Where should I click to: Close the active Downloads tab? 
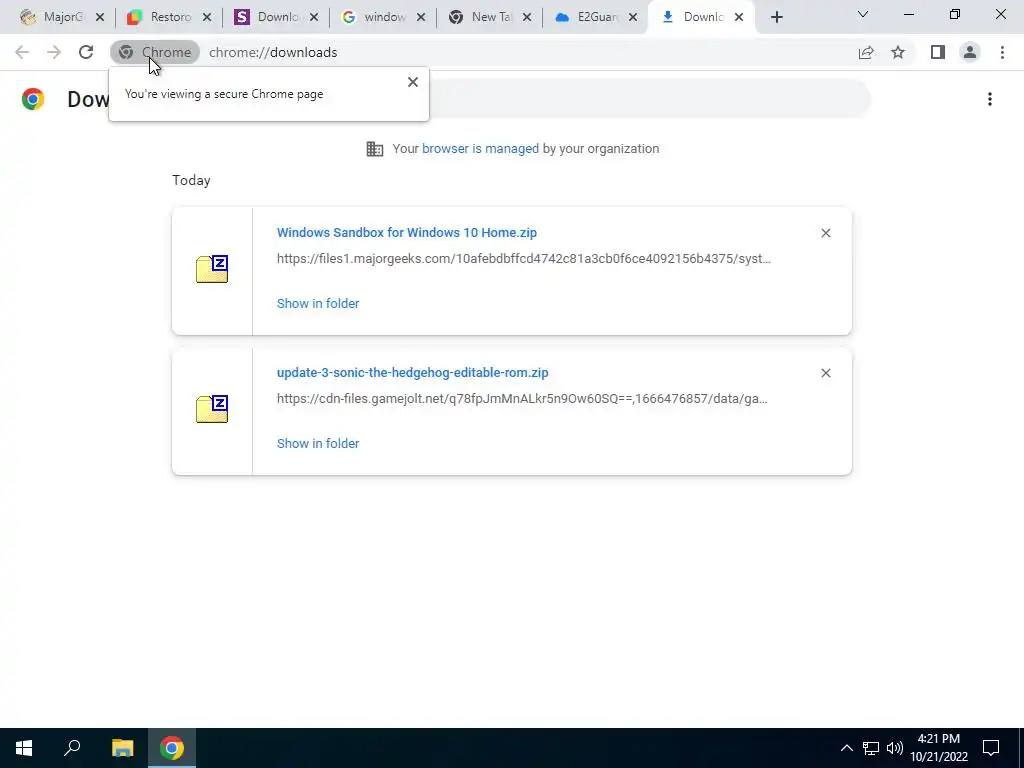pos(739,18)
